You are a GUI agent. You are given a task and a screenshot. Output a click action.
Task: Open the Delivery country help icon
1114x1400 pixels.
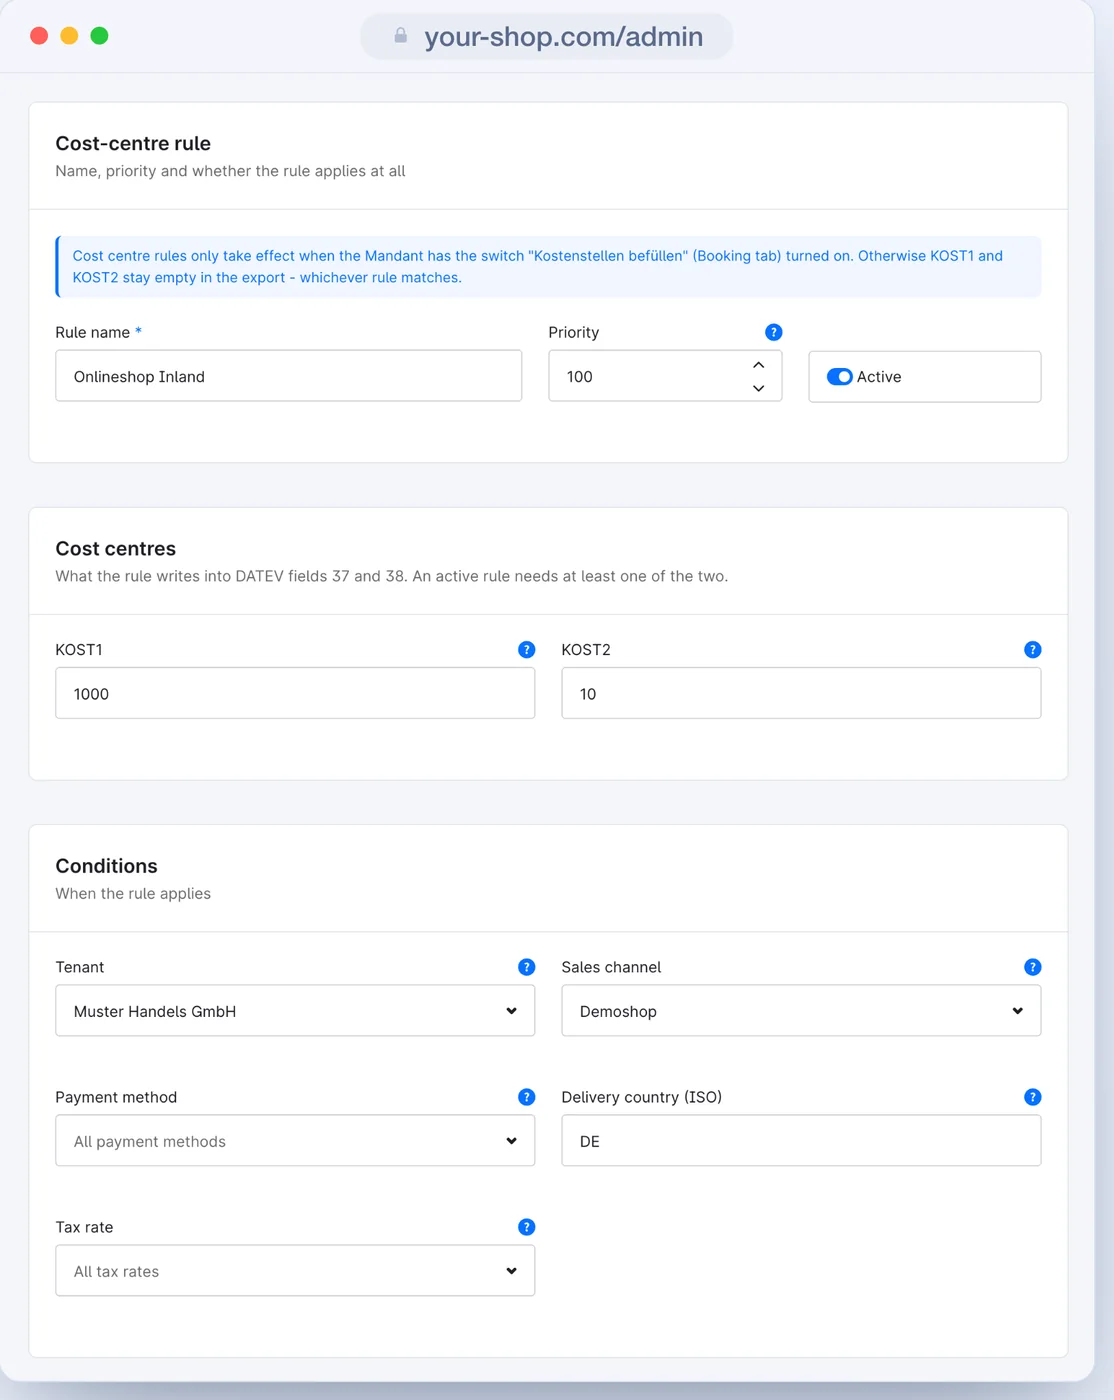click(x=1033, y=1097)
